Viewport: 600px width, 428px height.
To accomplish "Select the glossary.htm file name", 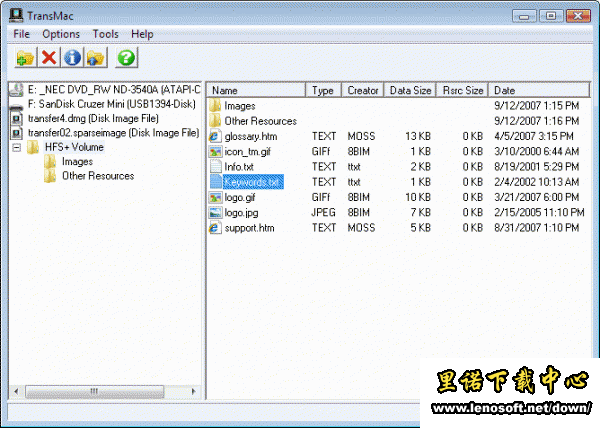I will (x=251, y=137).
